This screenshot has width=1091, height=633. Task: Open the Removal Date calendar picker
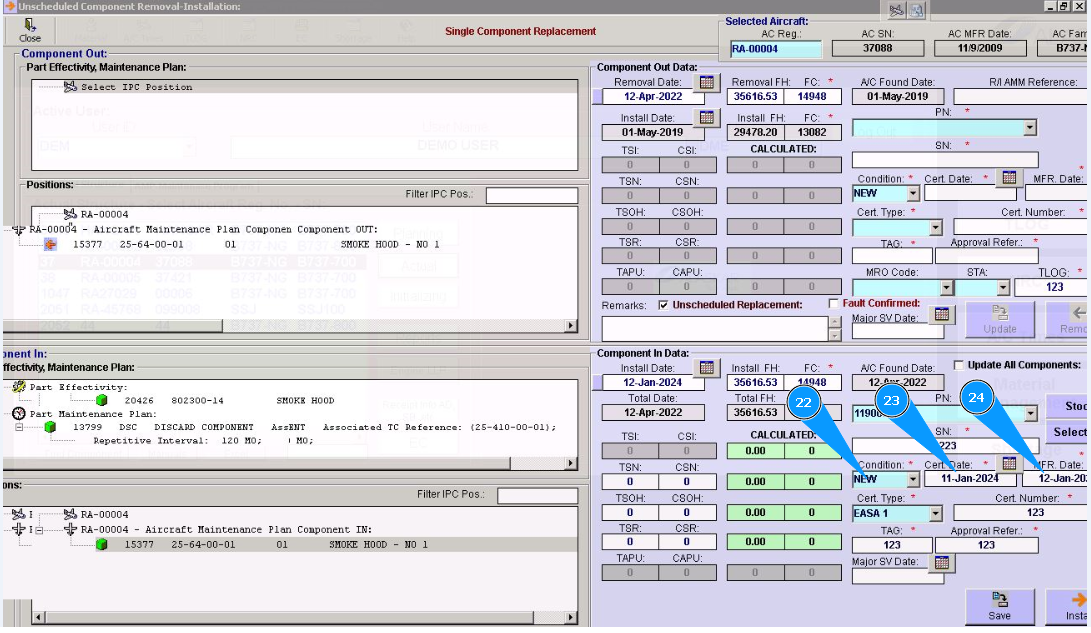pos(707,82)
